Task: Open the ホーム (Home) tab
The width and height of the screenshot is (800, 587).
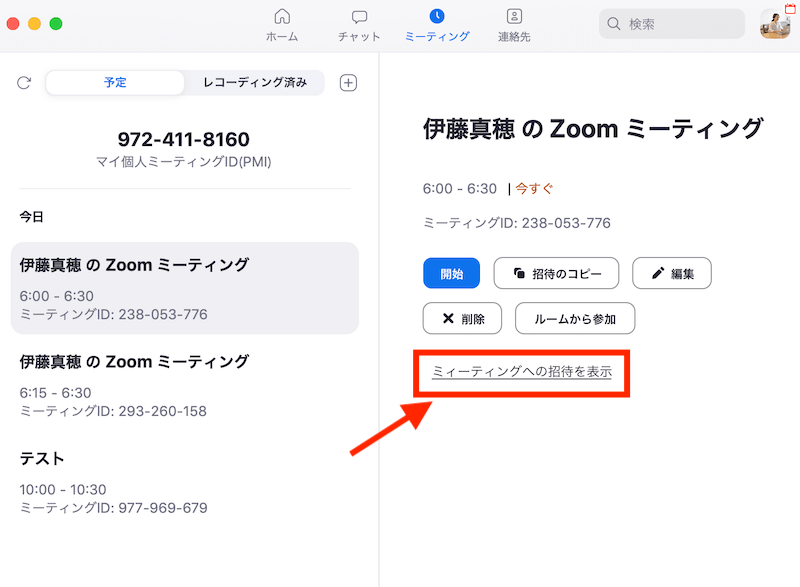Action: point(282,25)
